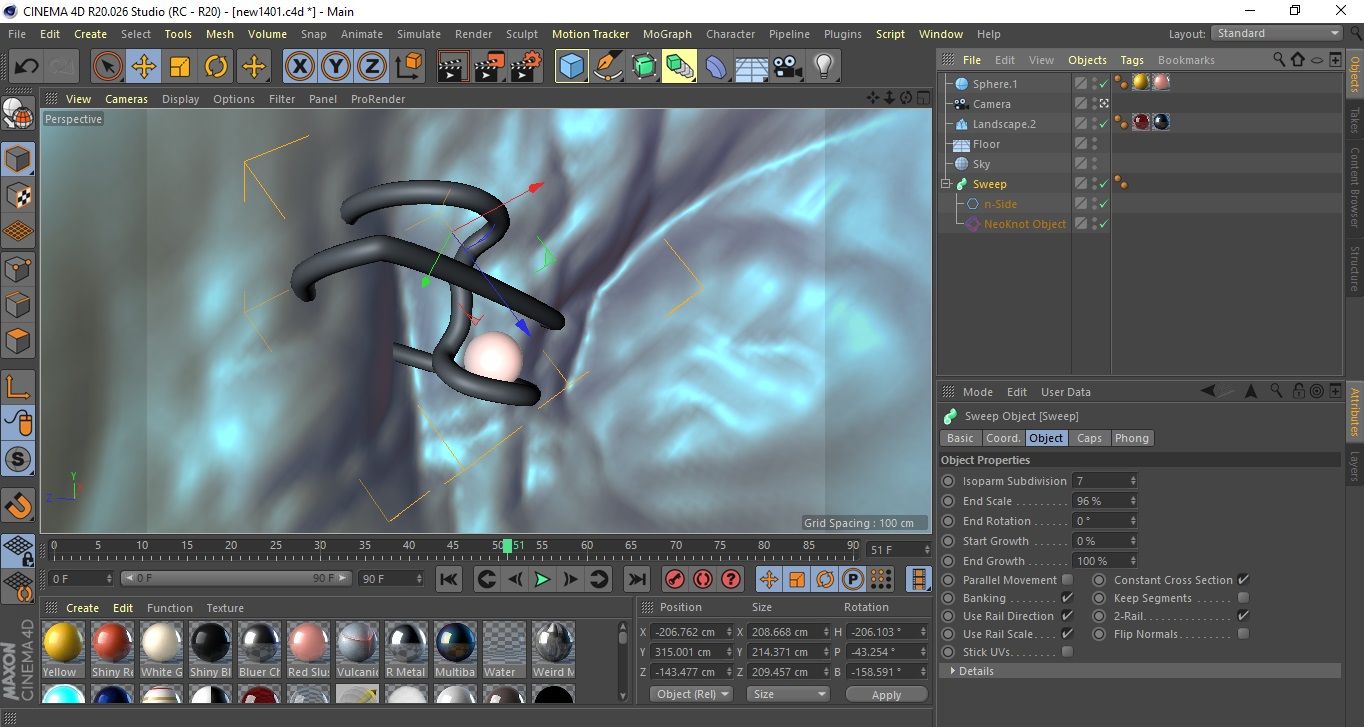Click the Isoparm Subdivision stepper arrows
1364x727 pixels.
click(x=1132, y=481)
